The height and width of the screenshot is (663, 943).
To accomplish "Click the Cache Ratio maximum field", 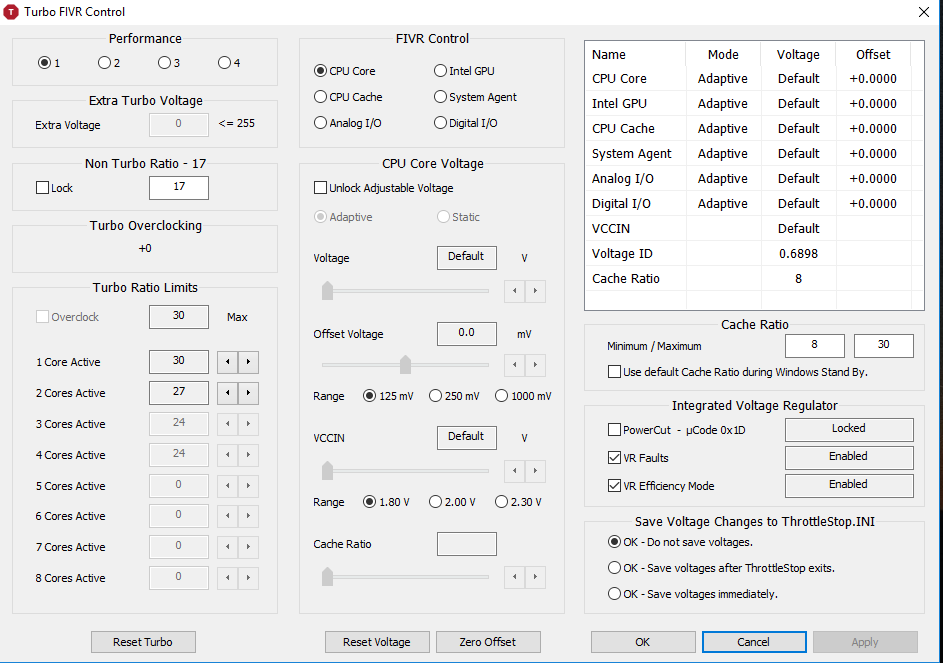I will (883, 346).
